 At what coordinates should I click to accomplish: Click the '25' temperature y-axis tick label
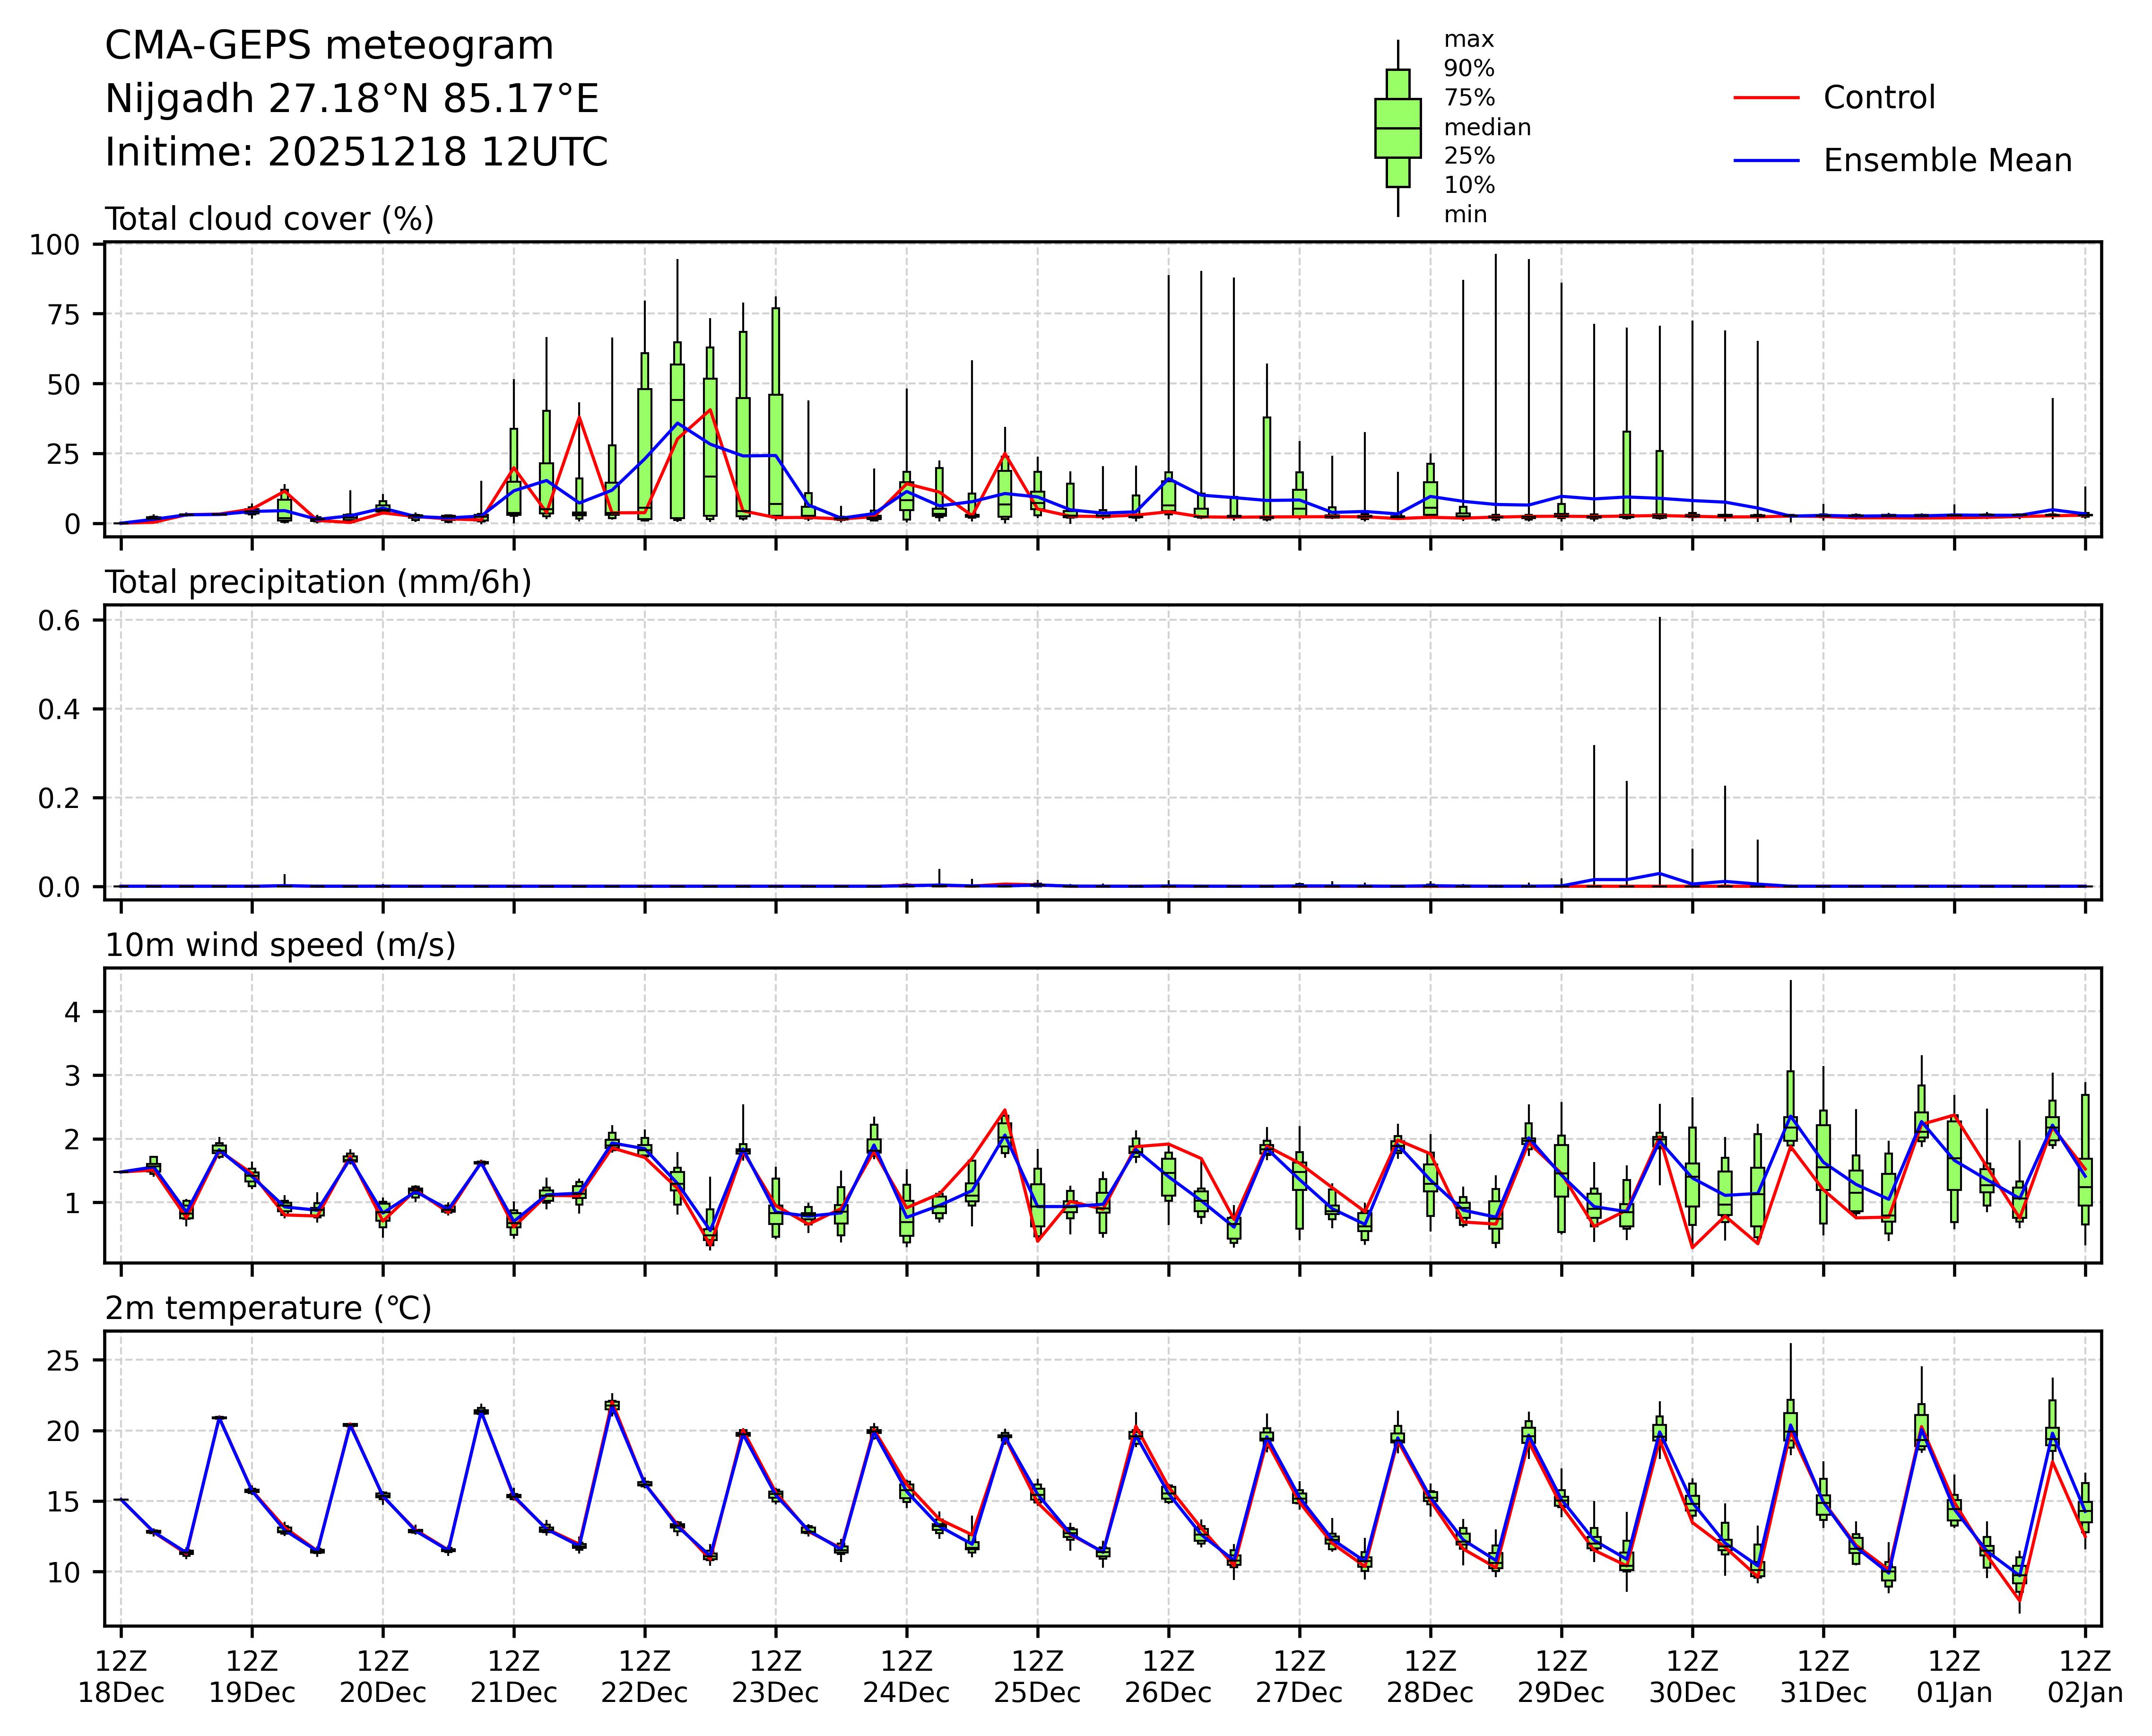point(62,1361)
